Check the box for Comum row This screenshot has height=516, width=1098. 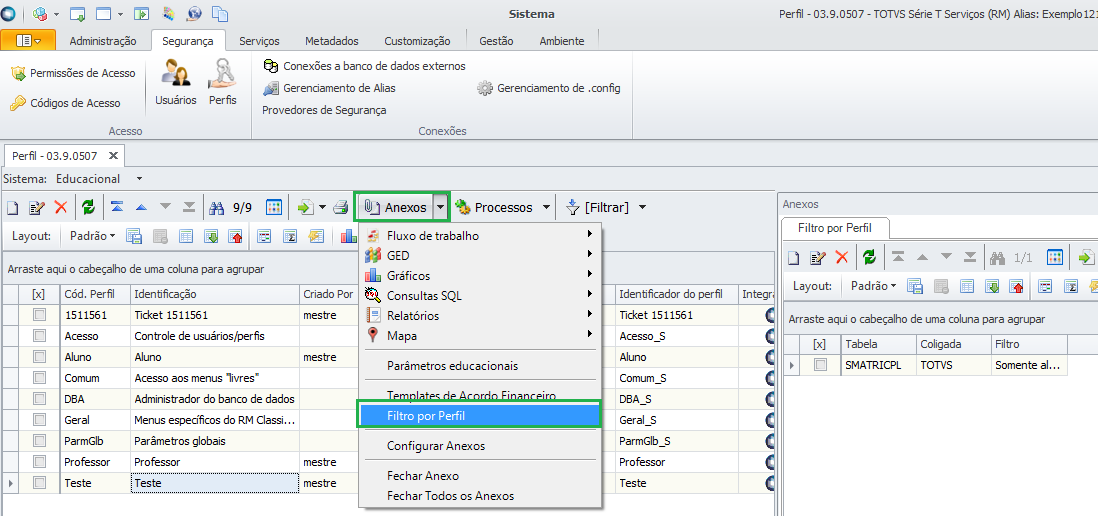39,378
